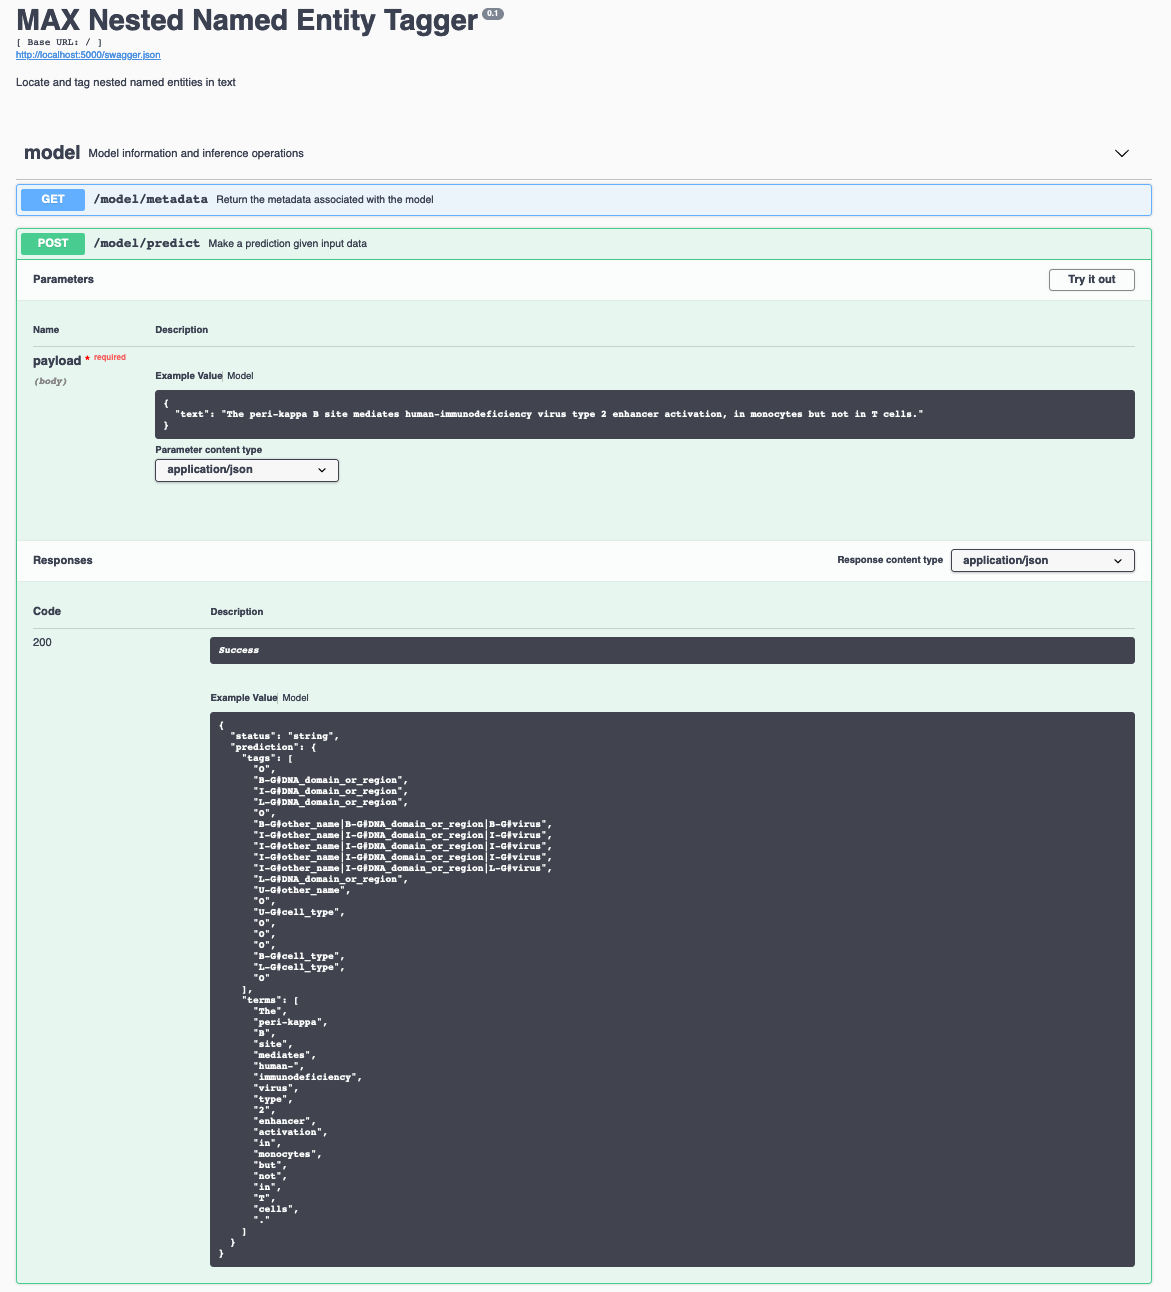Click the /model/predict path text

pyautogui.click(x=147, y=244)
